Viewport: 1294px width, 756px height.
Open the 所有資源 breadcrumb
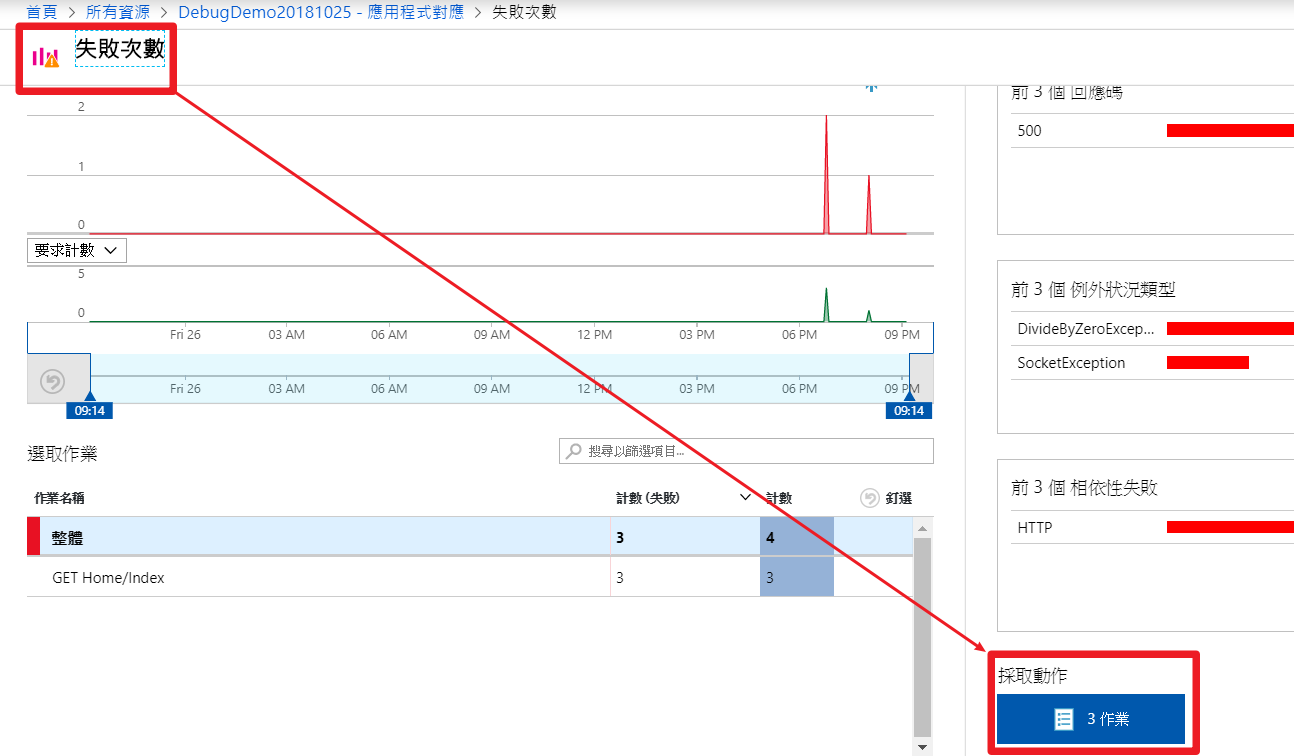(117, 12)
